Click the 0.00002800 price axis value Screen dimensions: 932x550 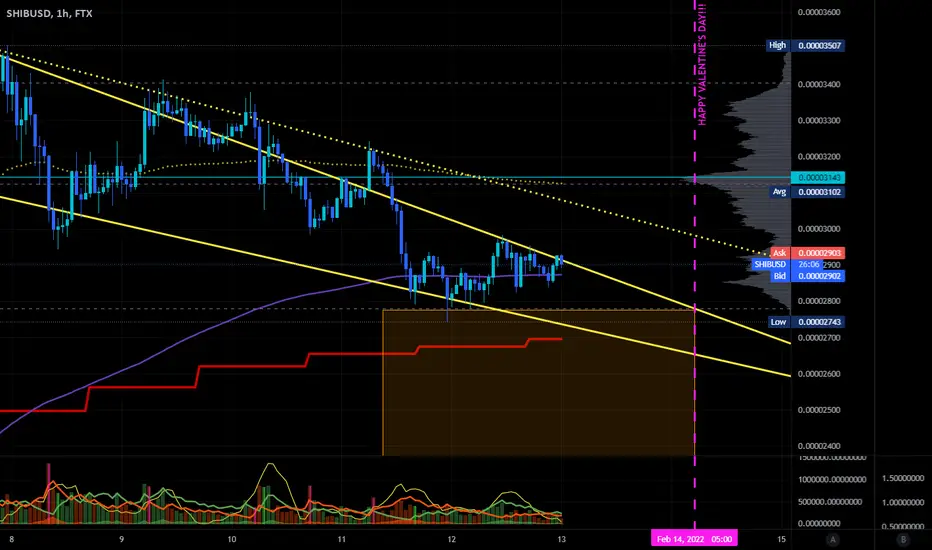pyautogui.click(x=818, y=301)
